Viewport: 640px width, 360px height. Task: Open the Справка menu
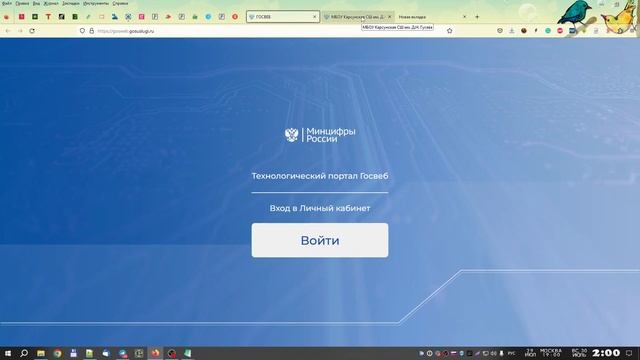coord(120,3)
